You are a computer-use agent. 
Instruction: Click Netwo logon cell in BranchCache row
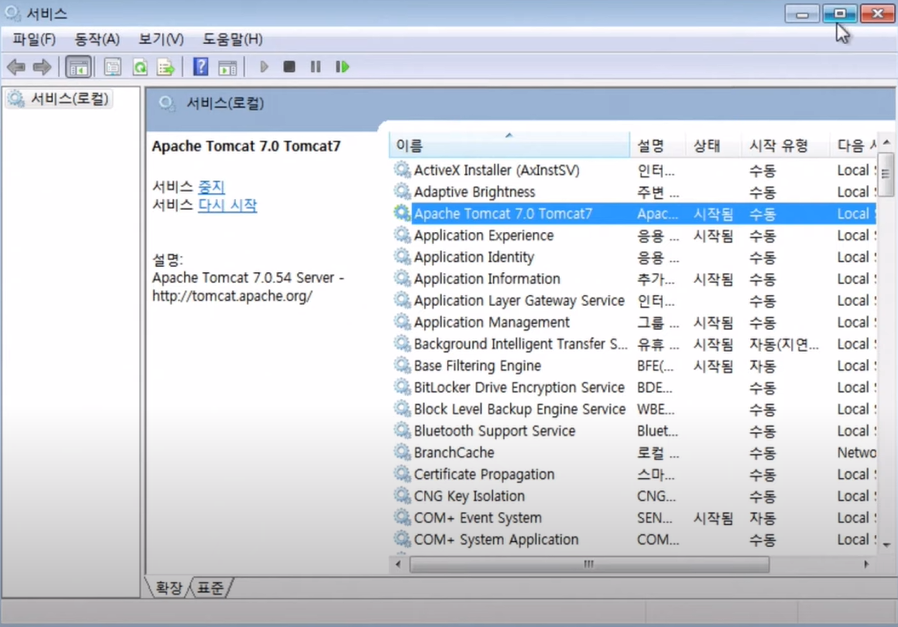856,452
